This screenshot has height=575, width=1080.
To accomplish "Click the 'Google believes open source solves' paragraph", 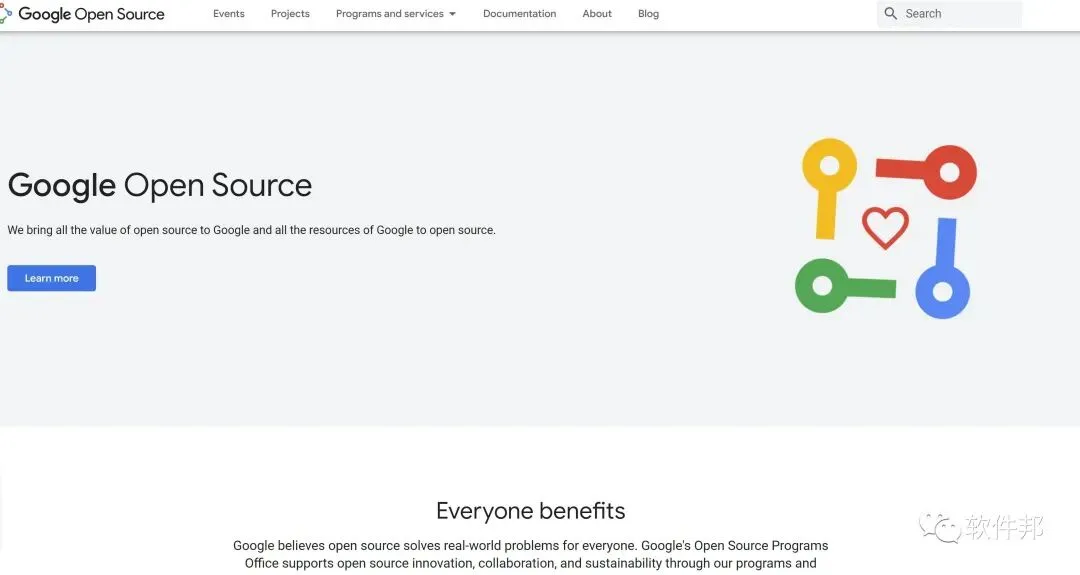I will pyautogui.click(x=530, y=554).
